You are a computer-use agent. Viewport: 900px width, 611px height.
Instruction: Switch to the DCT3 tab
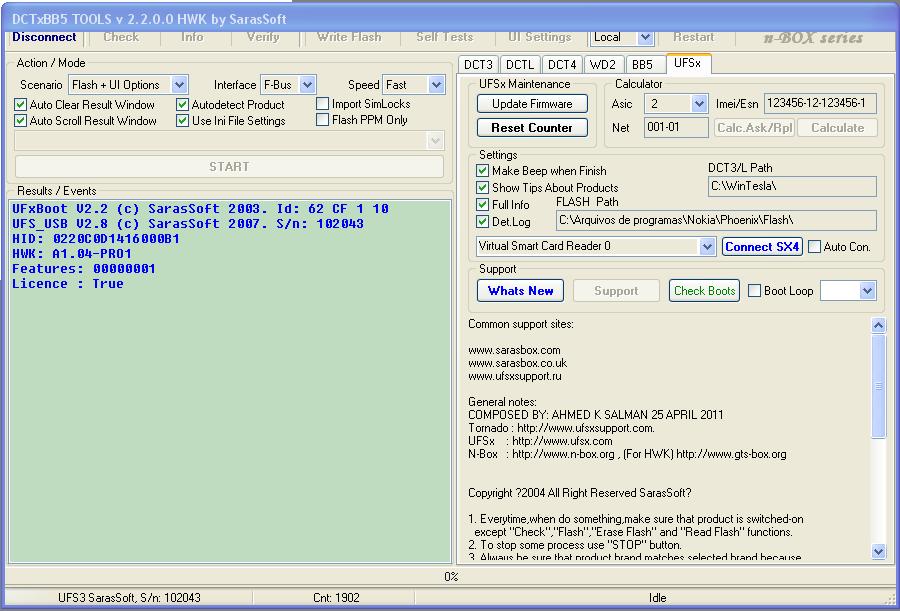[479, 64]
